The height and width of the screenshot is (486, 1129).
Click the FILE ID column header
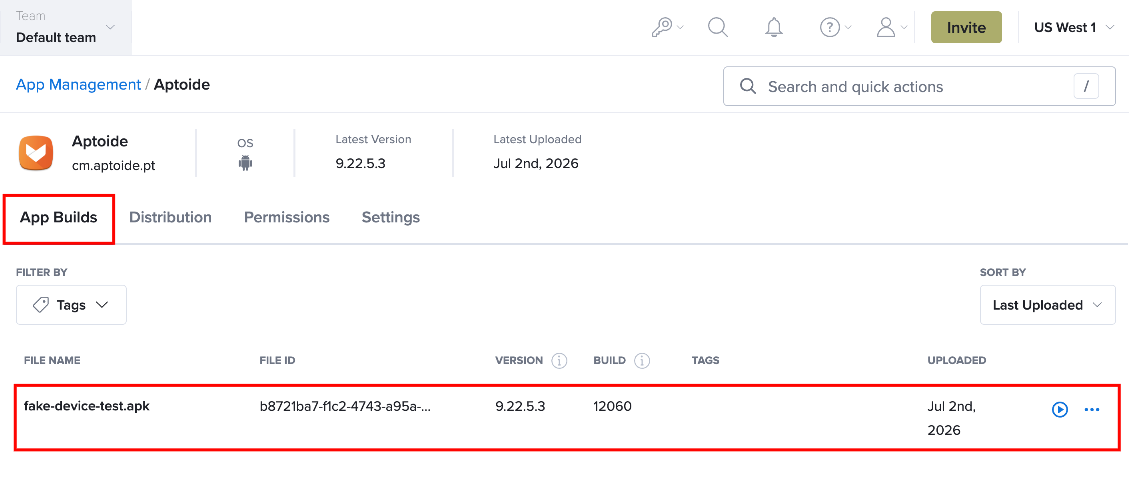click(x=278, y=360)
